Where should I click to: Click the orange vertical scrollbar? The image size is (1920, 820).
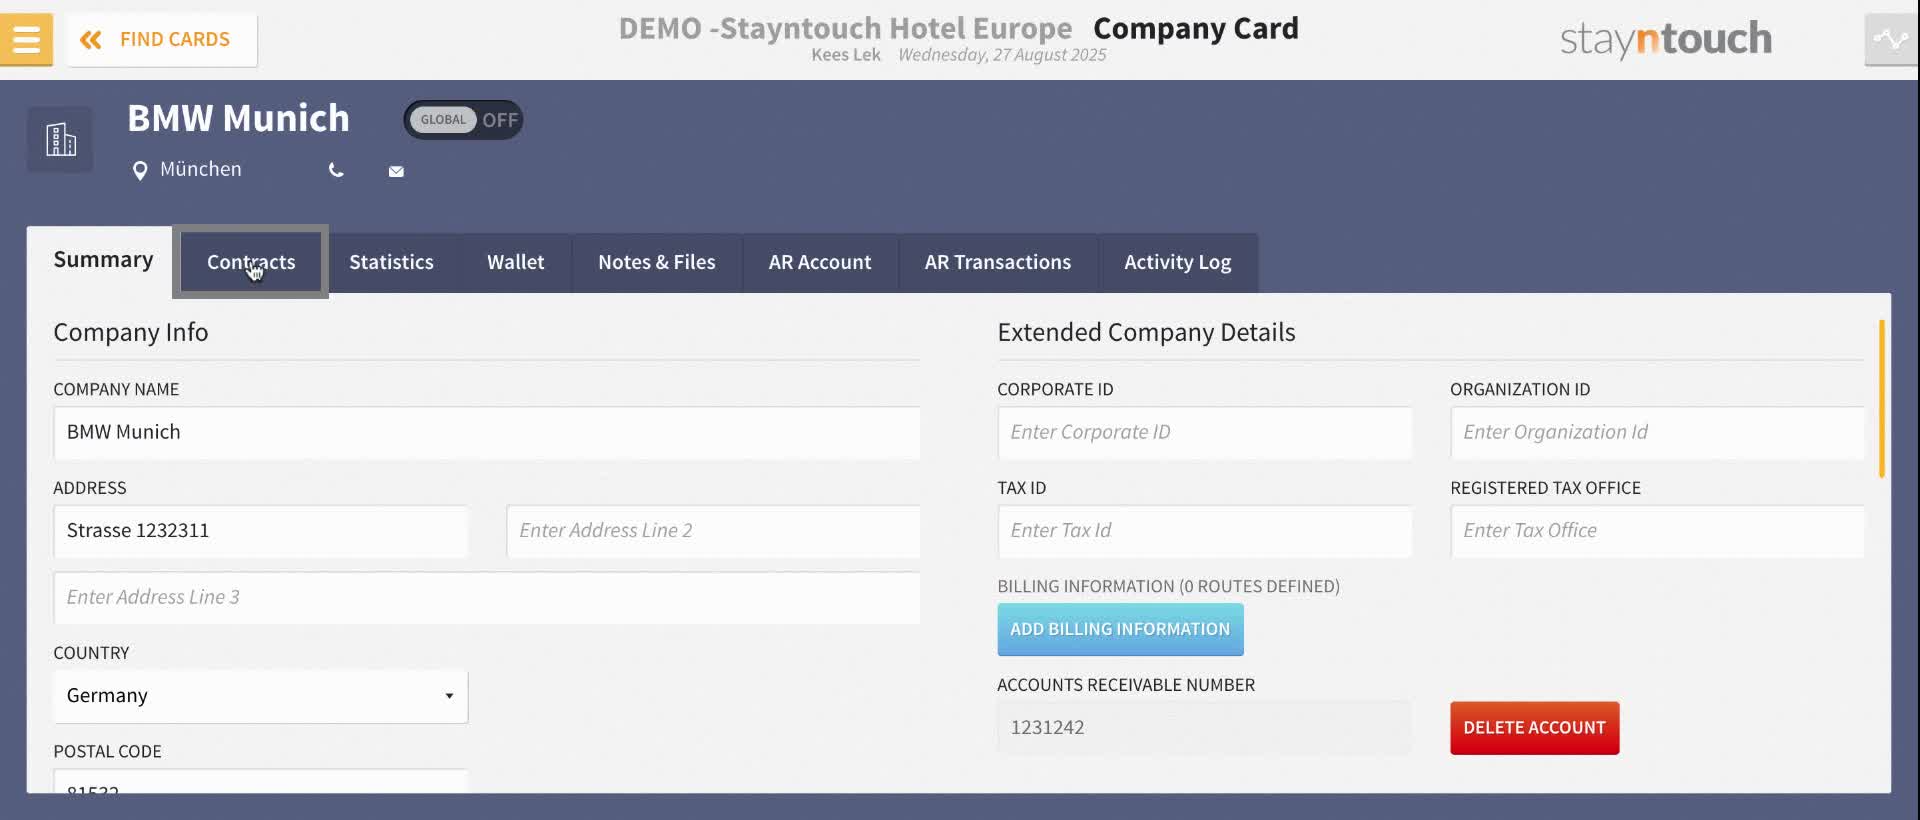click(1882, 399)
